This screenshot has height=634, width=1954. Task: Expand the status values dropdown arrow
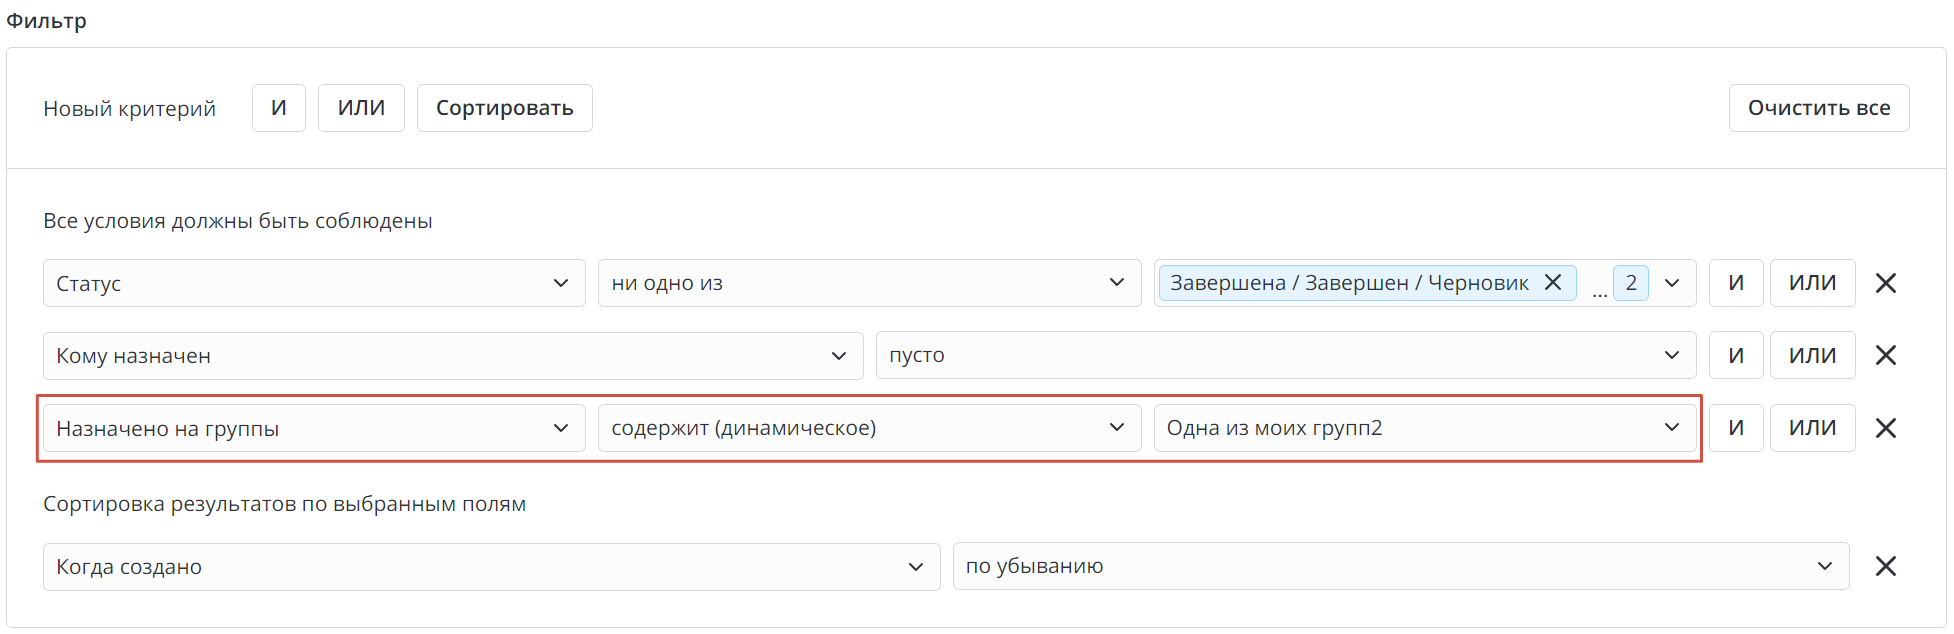click(x=1672, y=283)
